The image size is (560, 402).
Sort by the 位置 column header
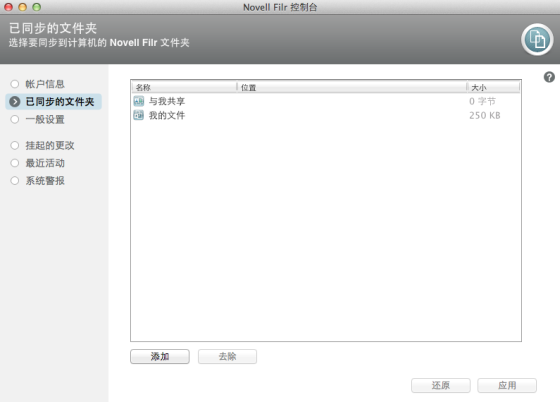tap(352, 87)
